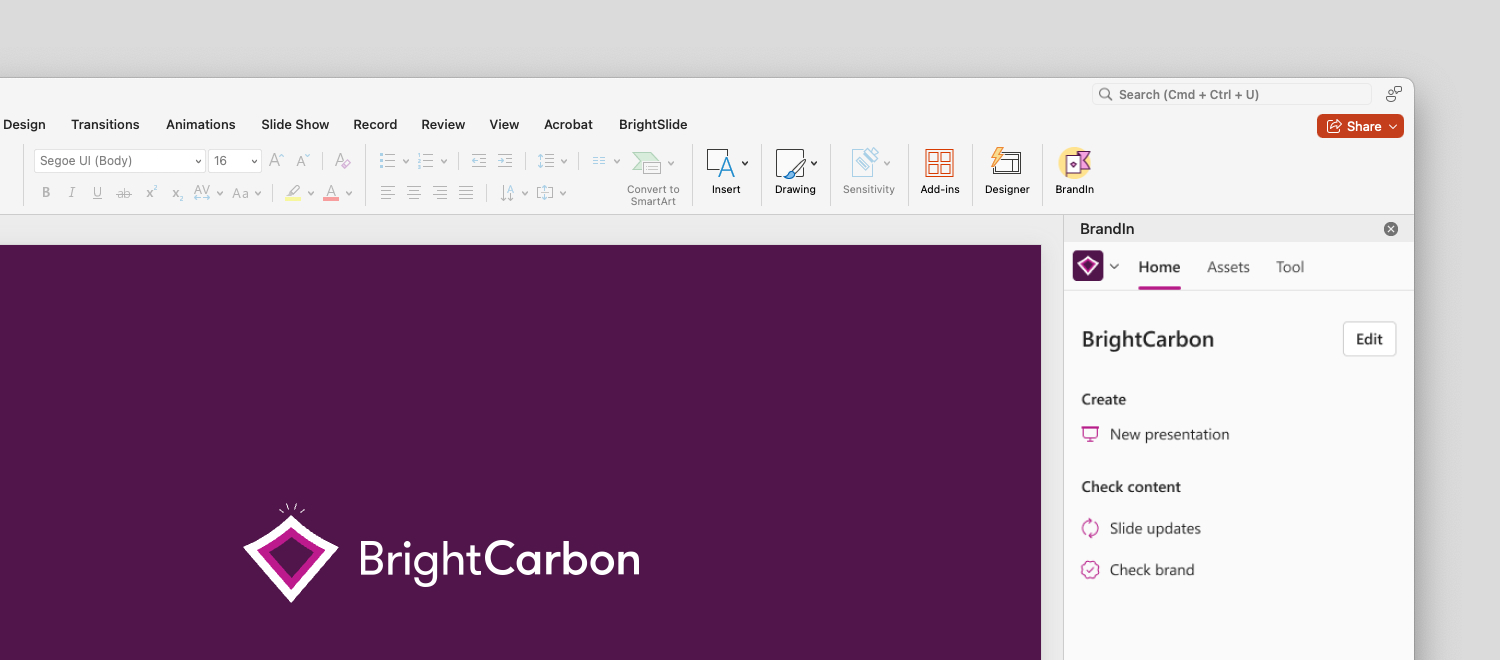Decrease the paragraph indent level
The image size is (1500, 660).
coord(479,160)
